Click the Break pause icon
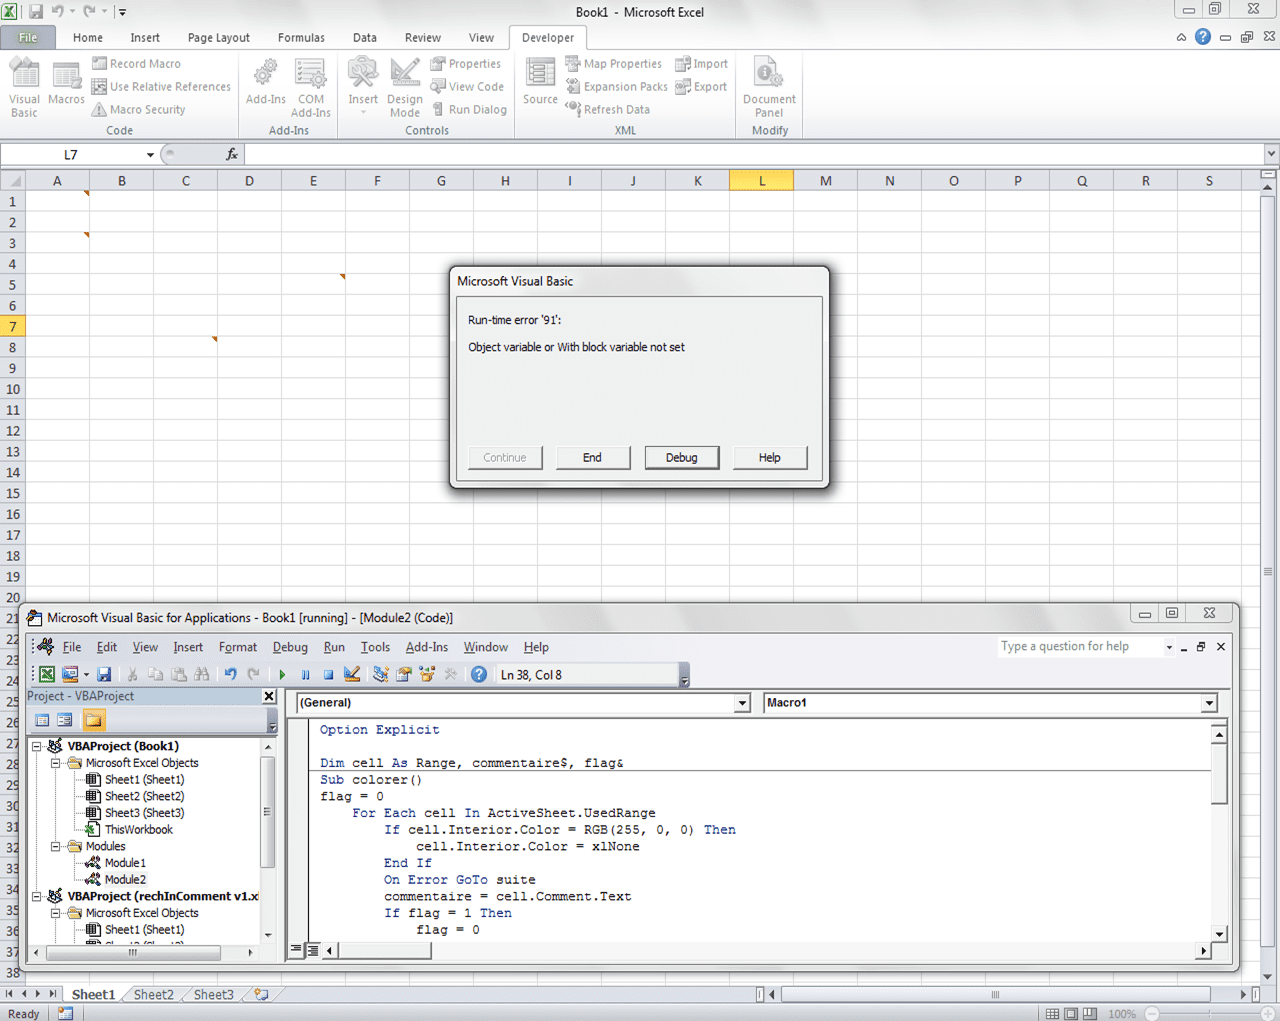The width and height of the screenshot is (1280, 1021). point(305,675)
